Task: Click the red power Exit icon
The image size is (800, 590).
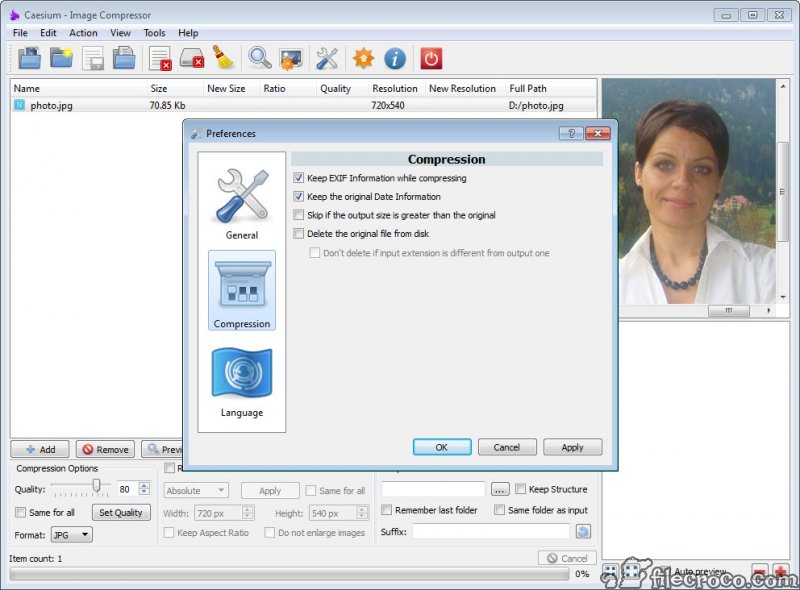Action: (x=431, y=58)
